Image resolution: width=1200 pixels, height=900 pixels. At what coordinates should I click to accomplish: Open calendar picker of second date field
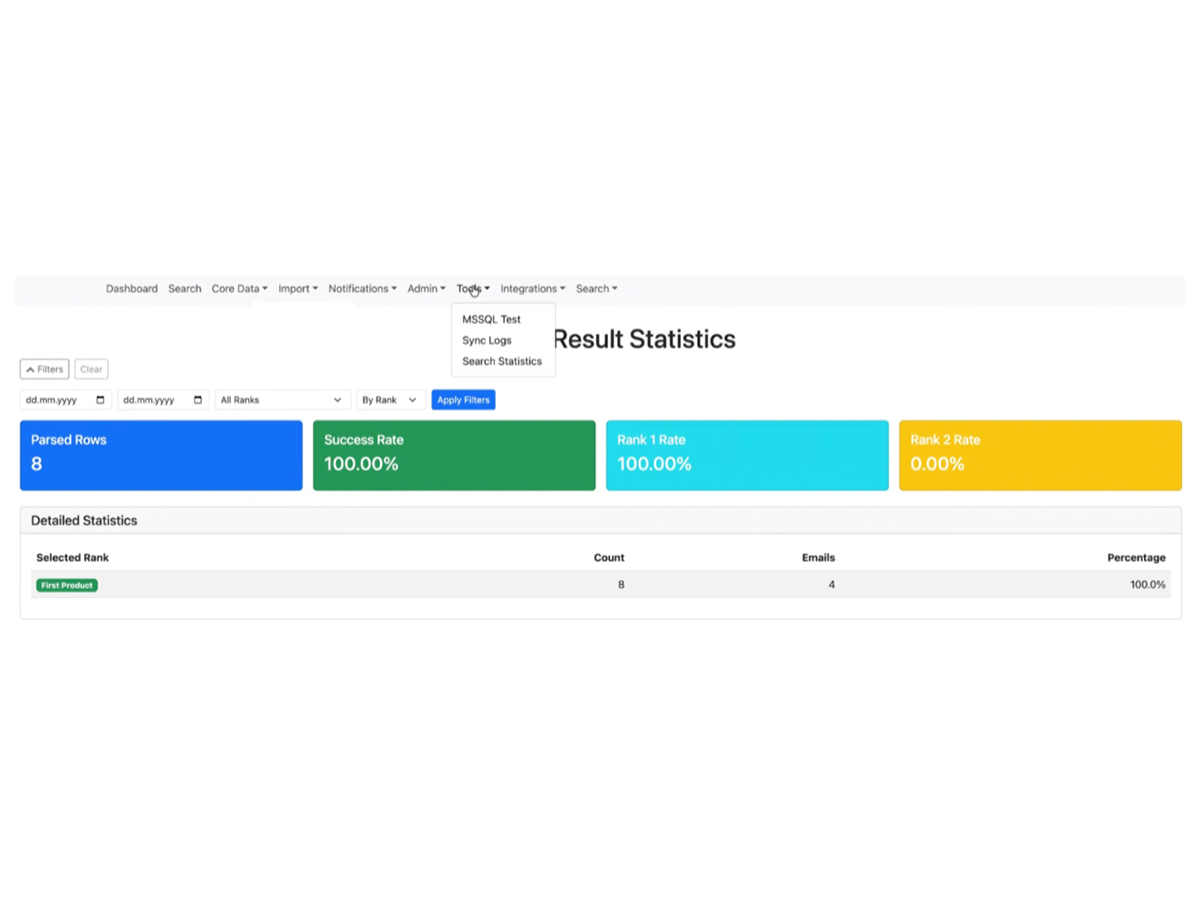click(x=198, y=400)
